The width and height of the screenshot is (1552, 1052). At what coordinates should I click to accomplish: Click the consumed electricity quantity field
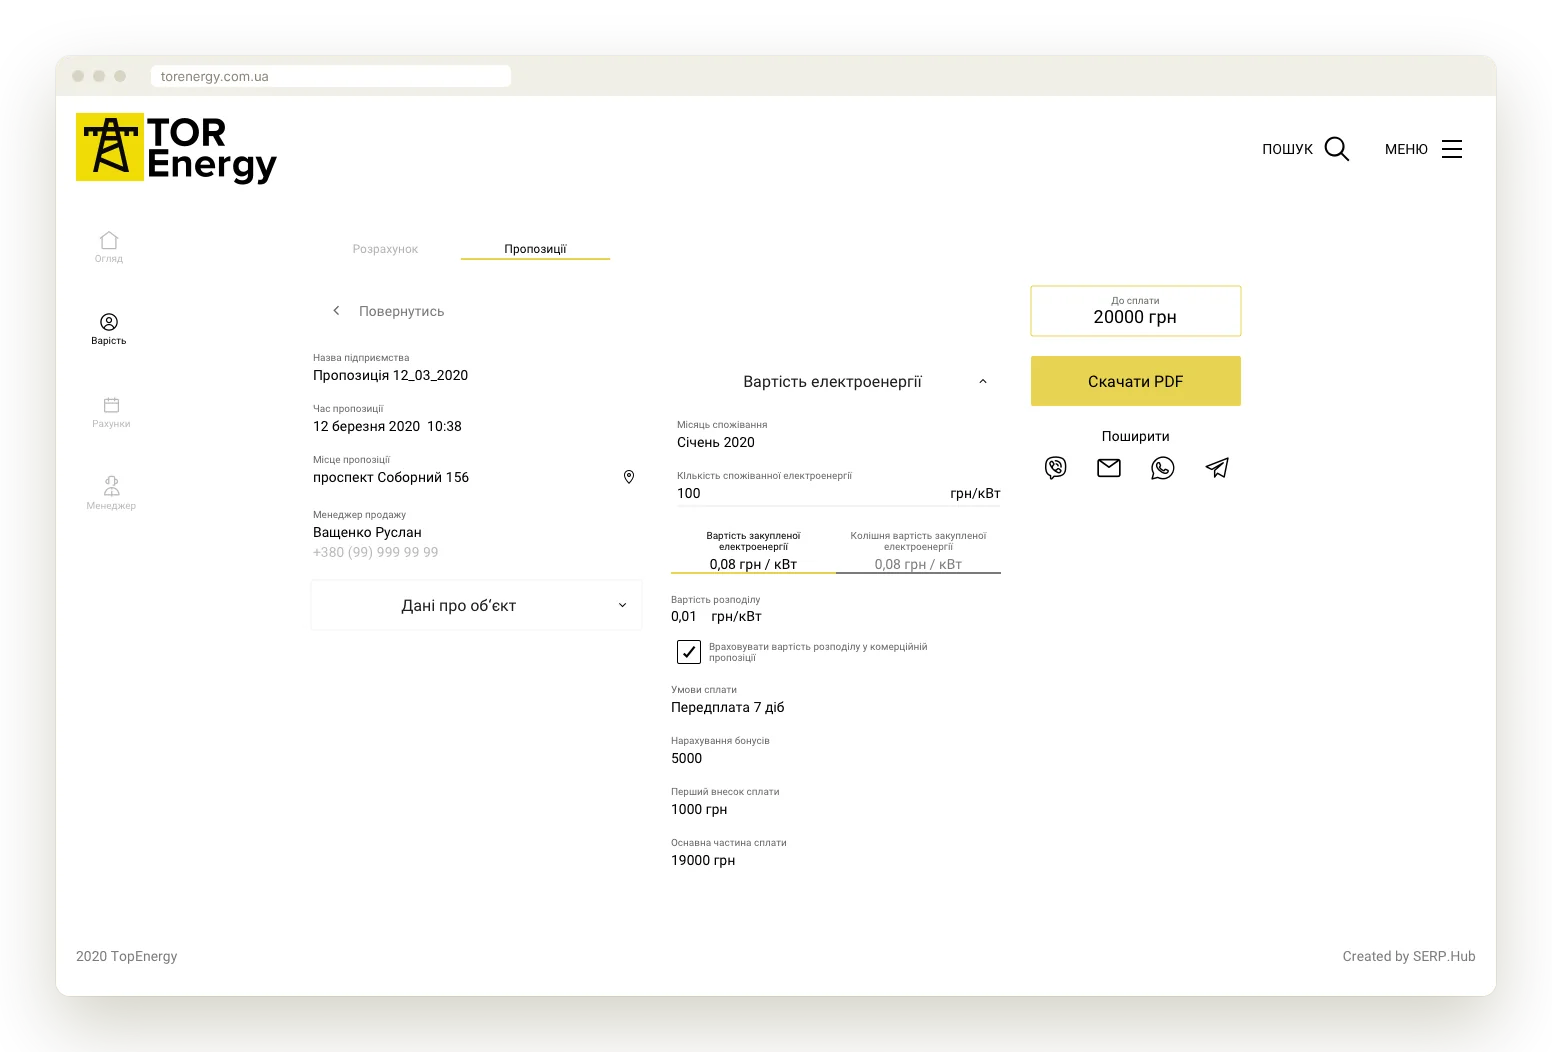click(839, 493)
